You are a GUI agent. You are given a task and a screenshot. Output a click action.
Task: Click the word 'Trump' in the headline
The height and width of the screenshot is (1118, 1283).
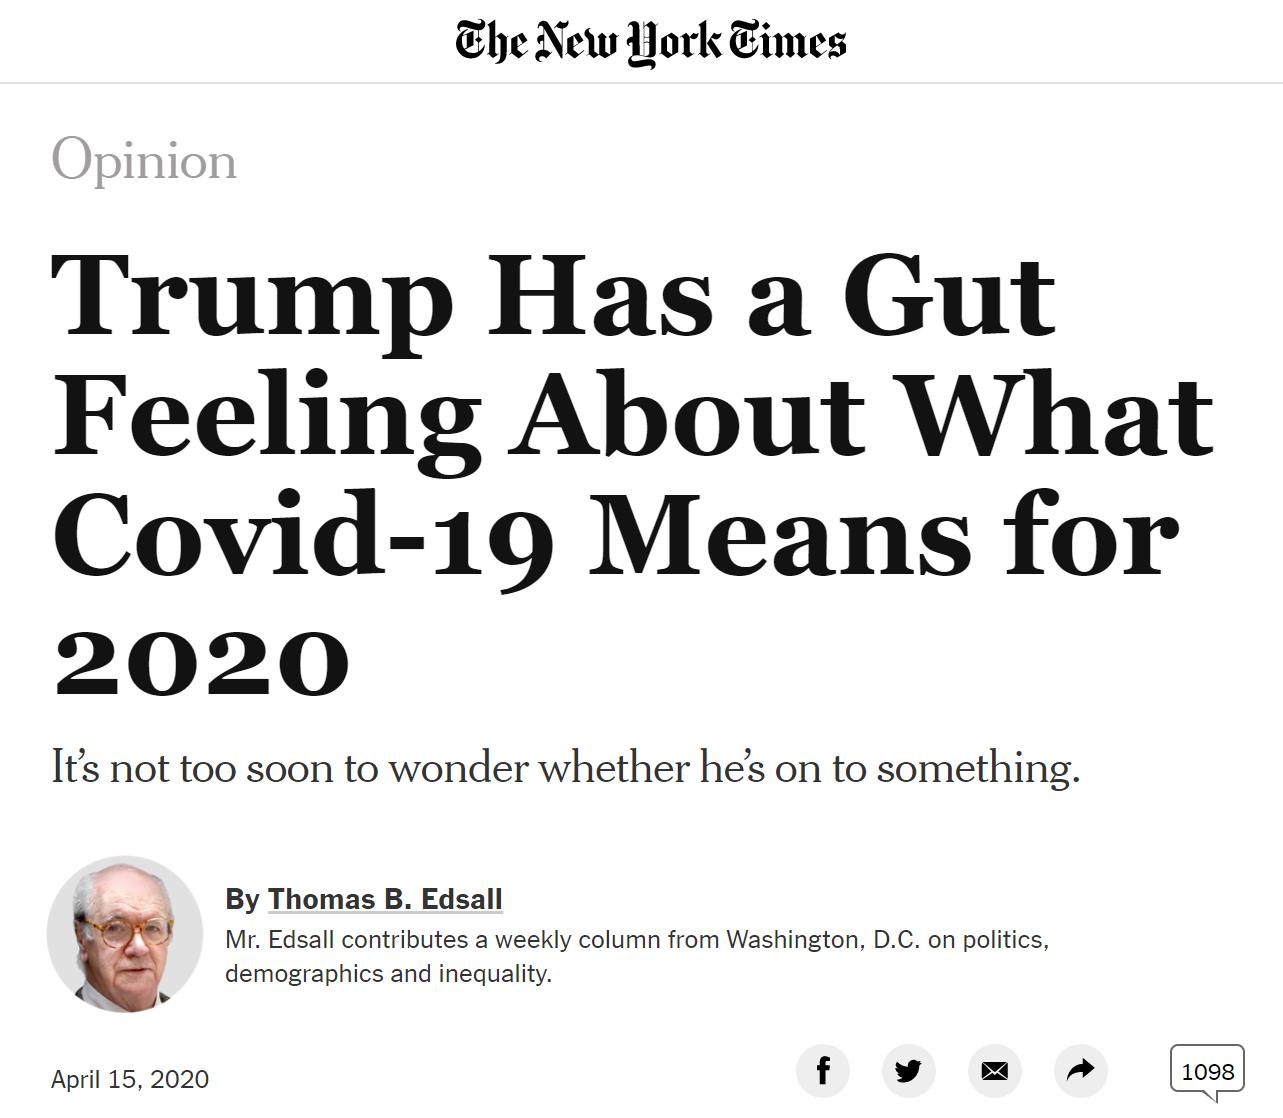[x=252, y=297]
